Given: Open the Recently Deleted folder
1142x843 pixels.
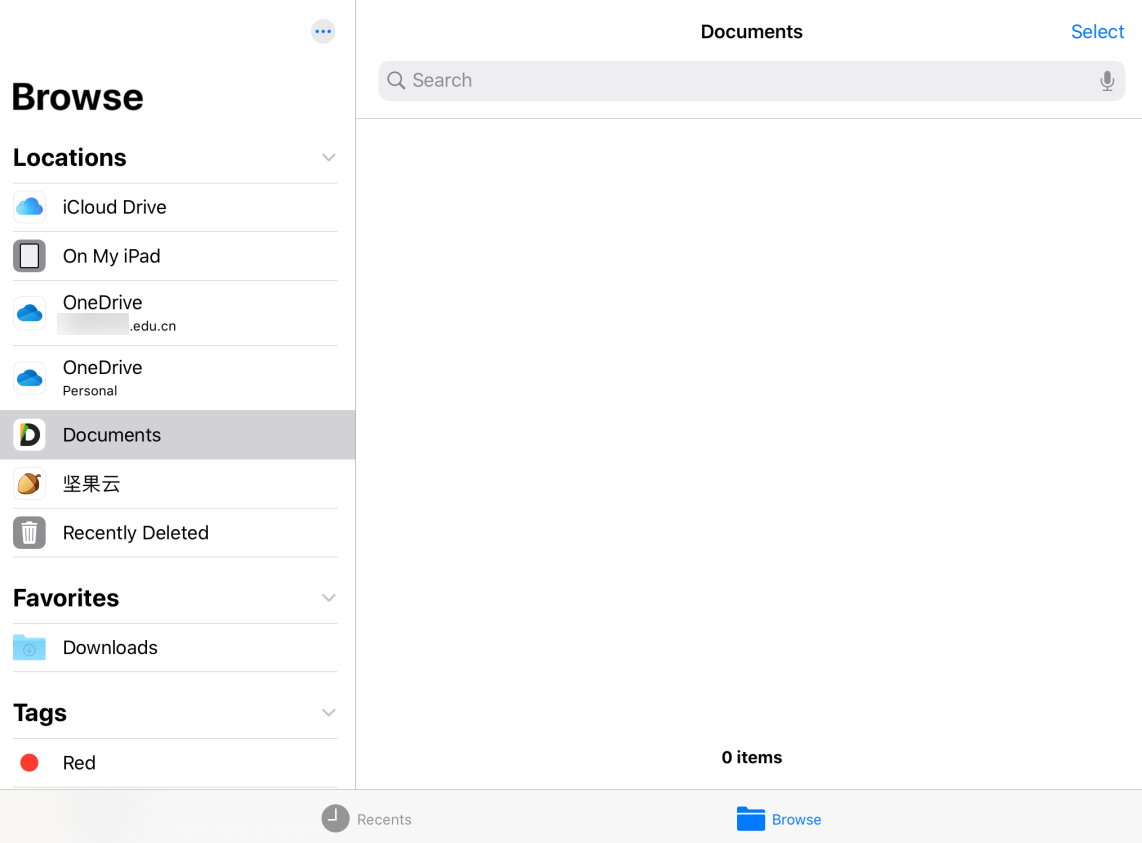Looking at the screenshot, I should point(135,532).
